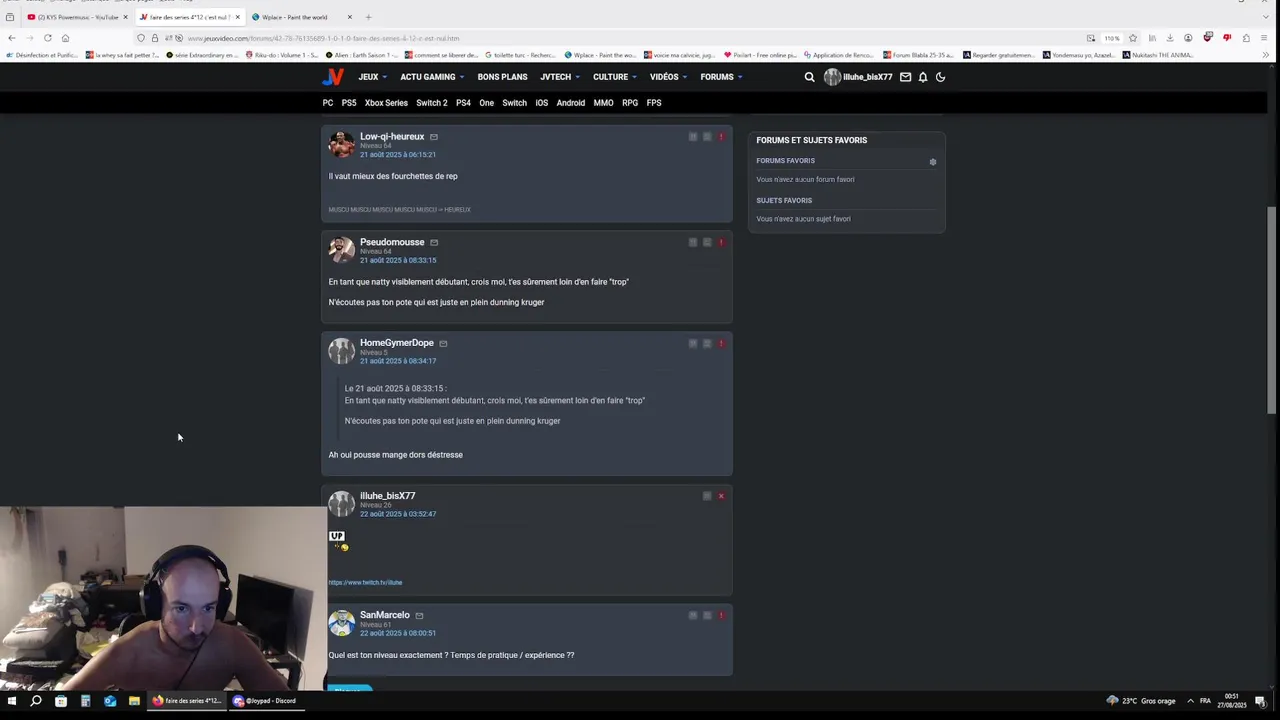
Task: Select the MMO genre link
Action: point(603,103)
